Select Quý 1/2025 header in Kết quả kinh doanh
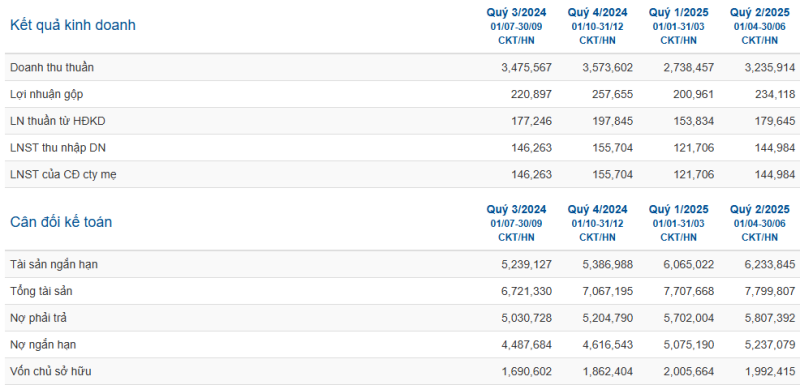The height and width of the screenshot is (385, 800). click(x=679, y=12)
